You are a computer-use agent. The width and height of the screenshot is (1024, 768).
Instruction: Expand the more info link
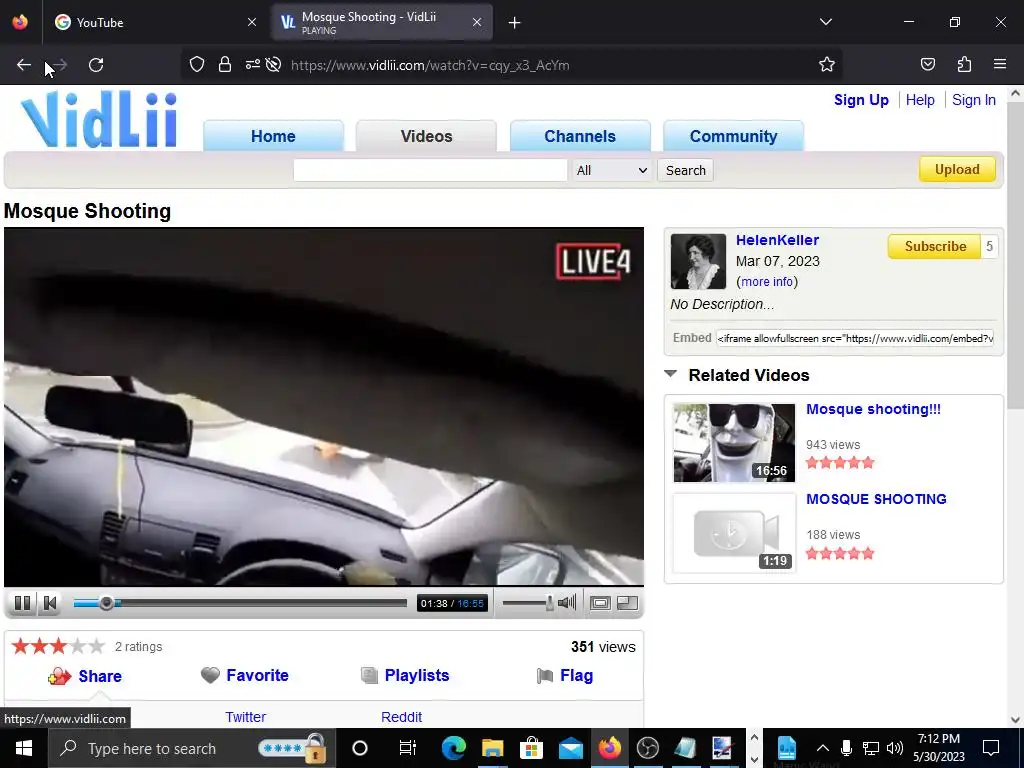click(767, 281)
